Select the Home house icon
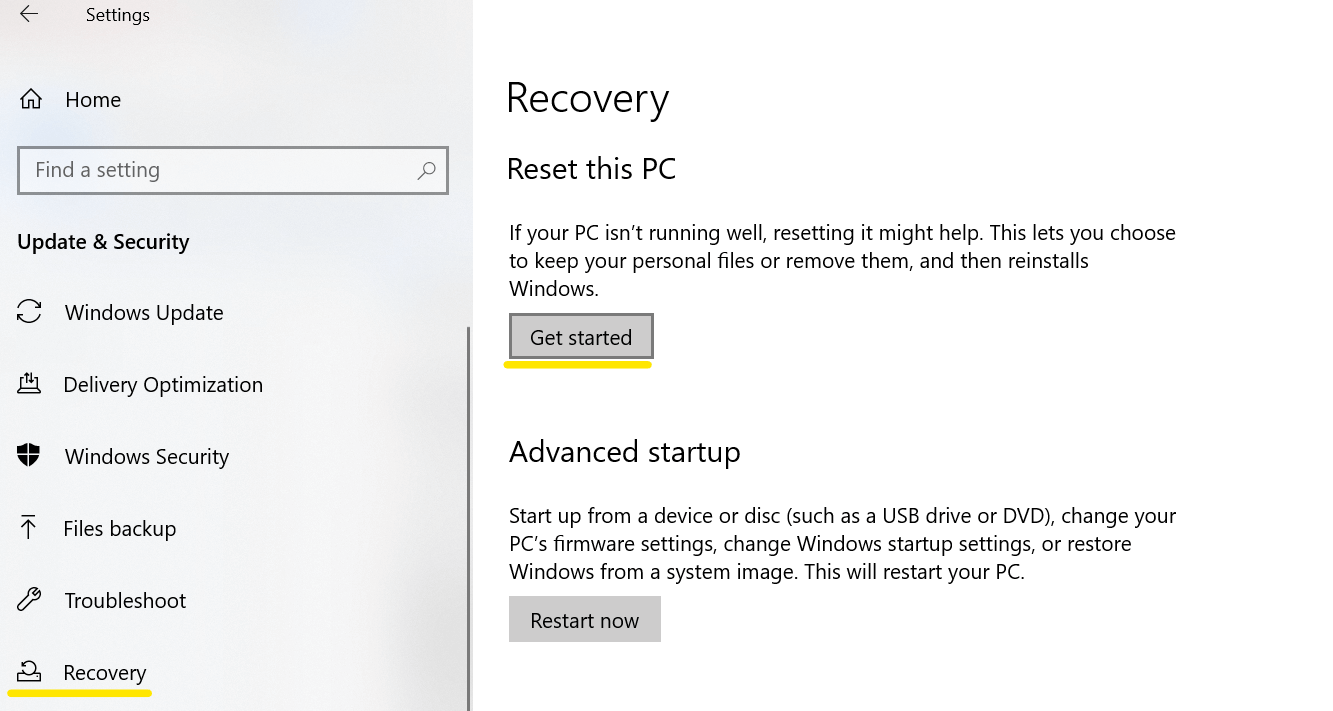 point(29,98)
